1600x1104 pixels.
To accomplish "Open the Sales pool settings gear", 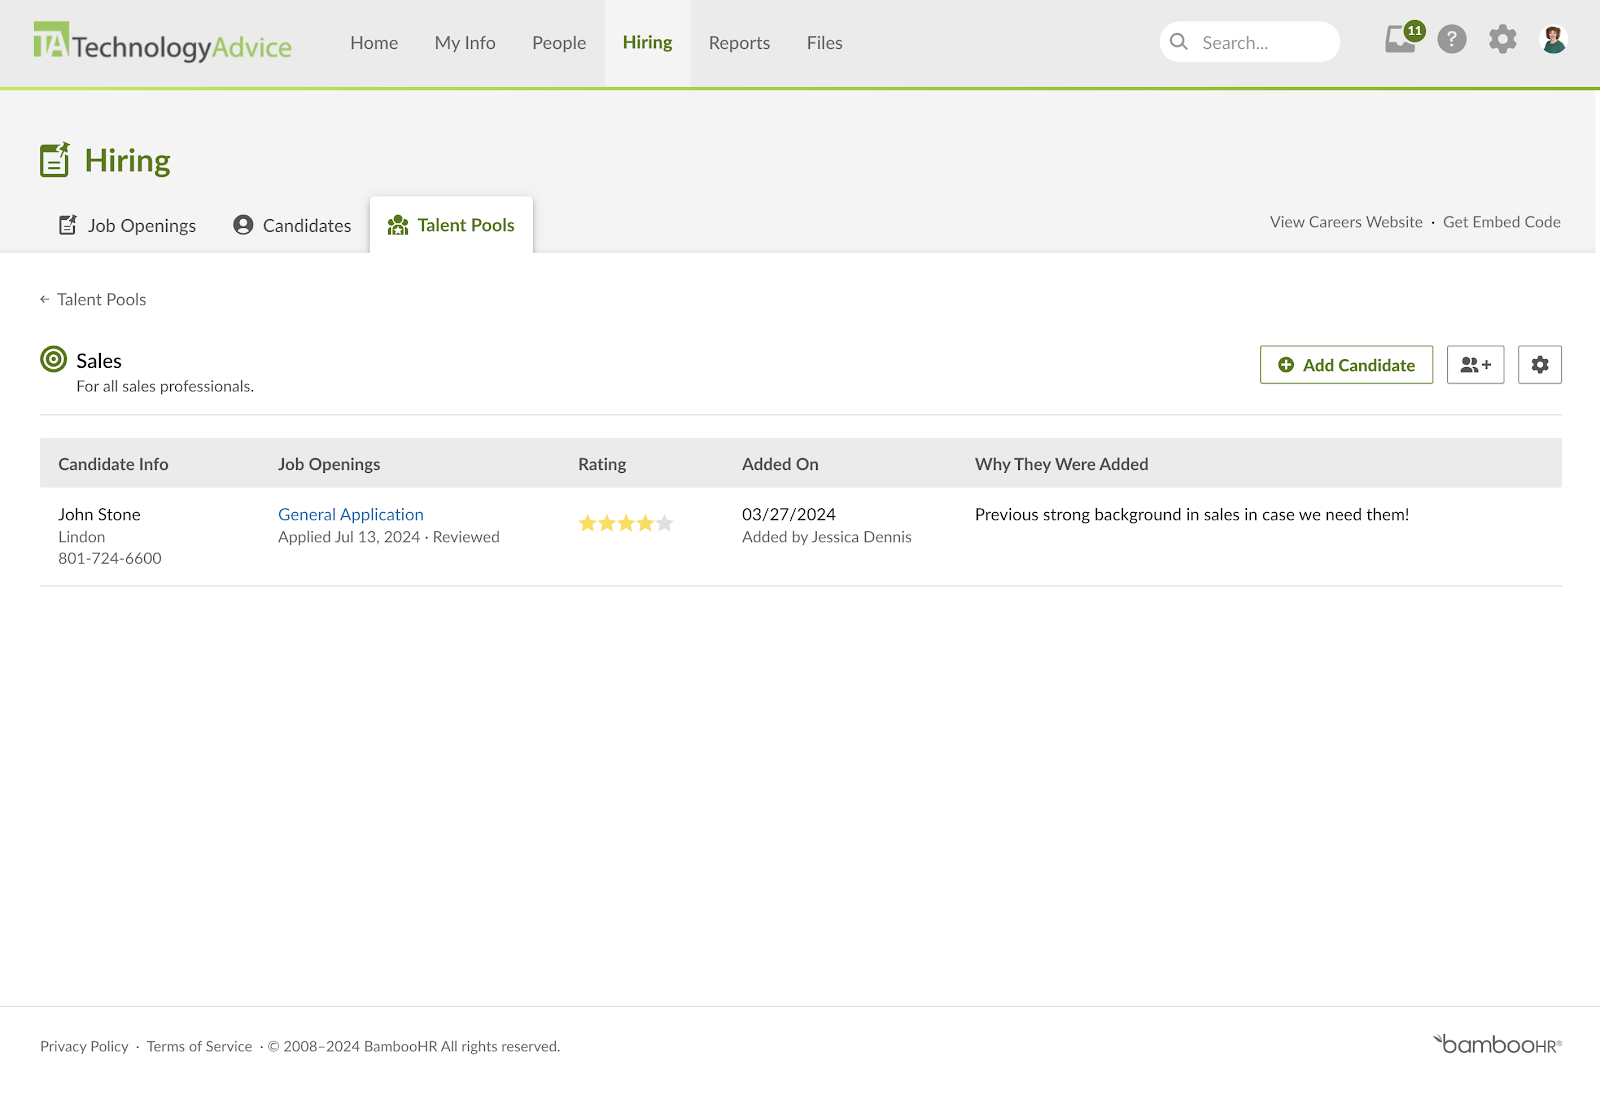I will coord(1539,365).
